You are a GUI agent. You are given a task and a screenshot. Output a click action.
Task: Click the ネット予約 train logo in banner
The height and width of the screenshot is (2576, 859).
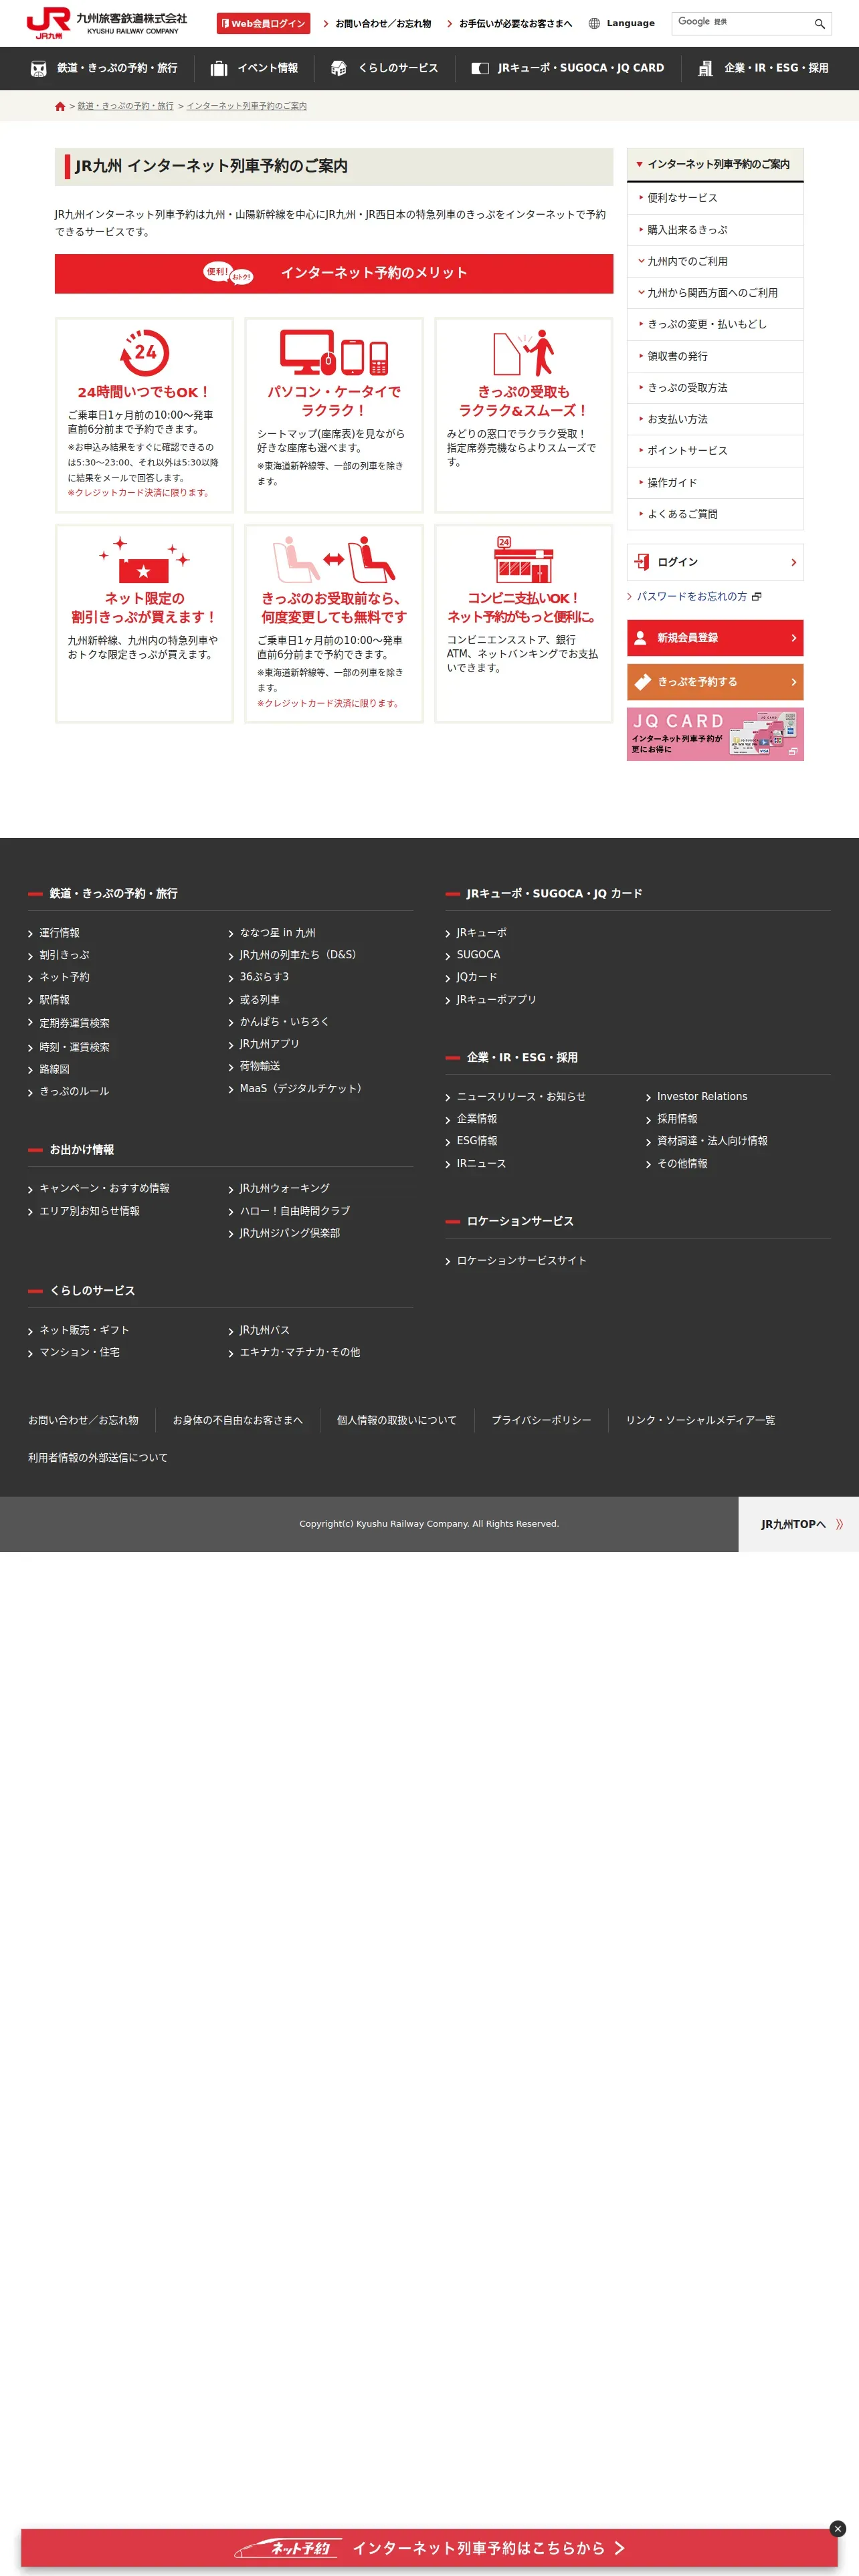click(x=288, y=2547)
